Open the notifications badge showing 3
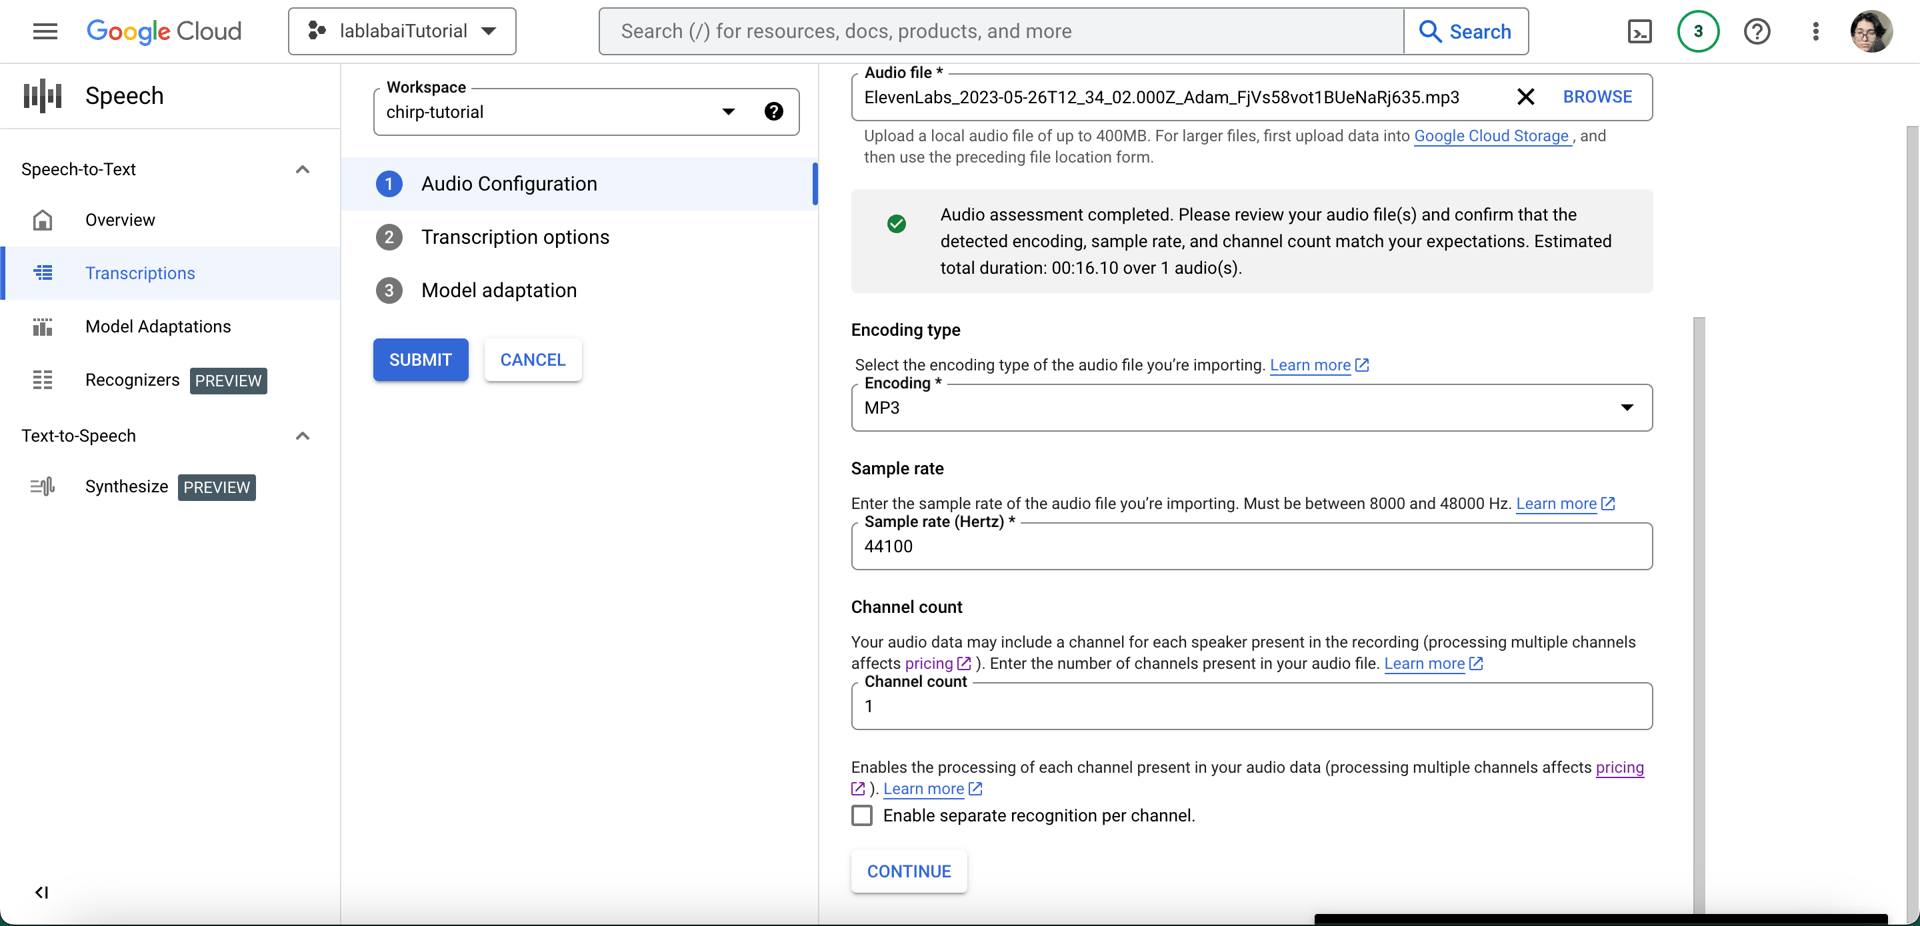The height and width of the screenshot is (926, 1920). click(x=1698, y=32)
